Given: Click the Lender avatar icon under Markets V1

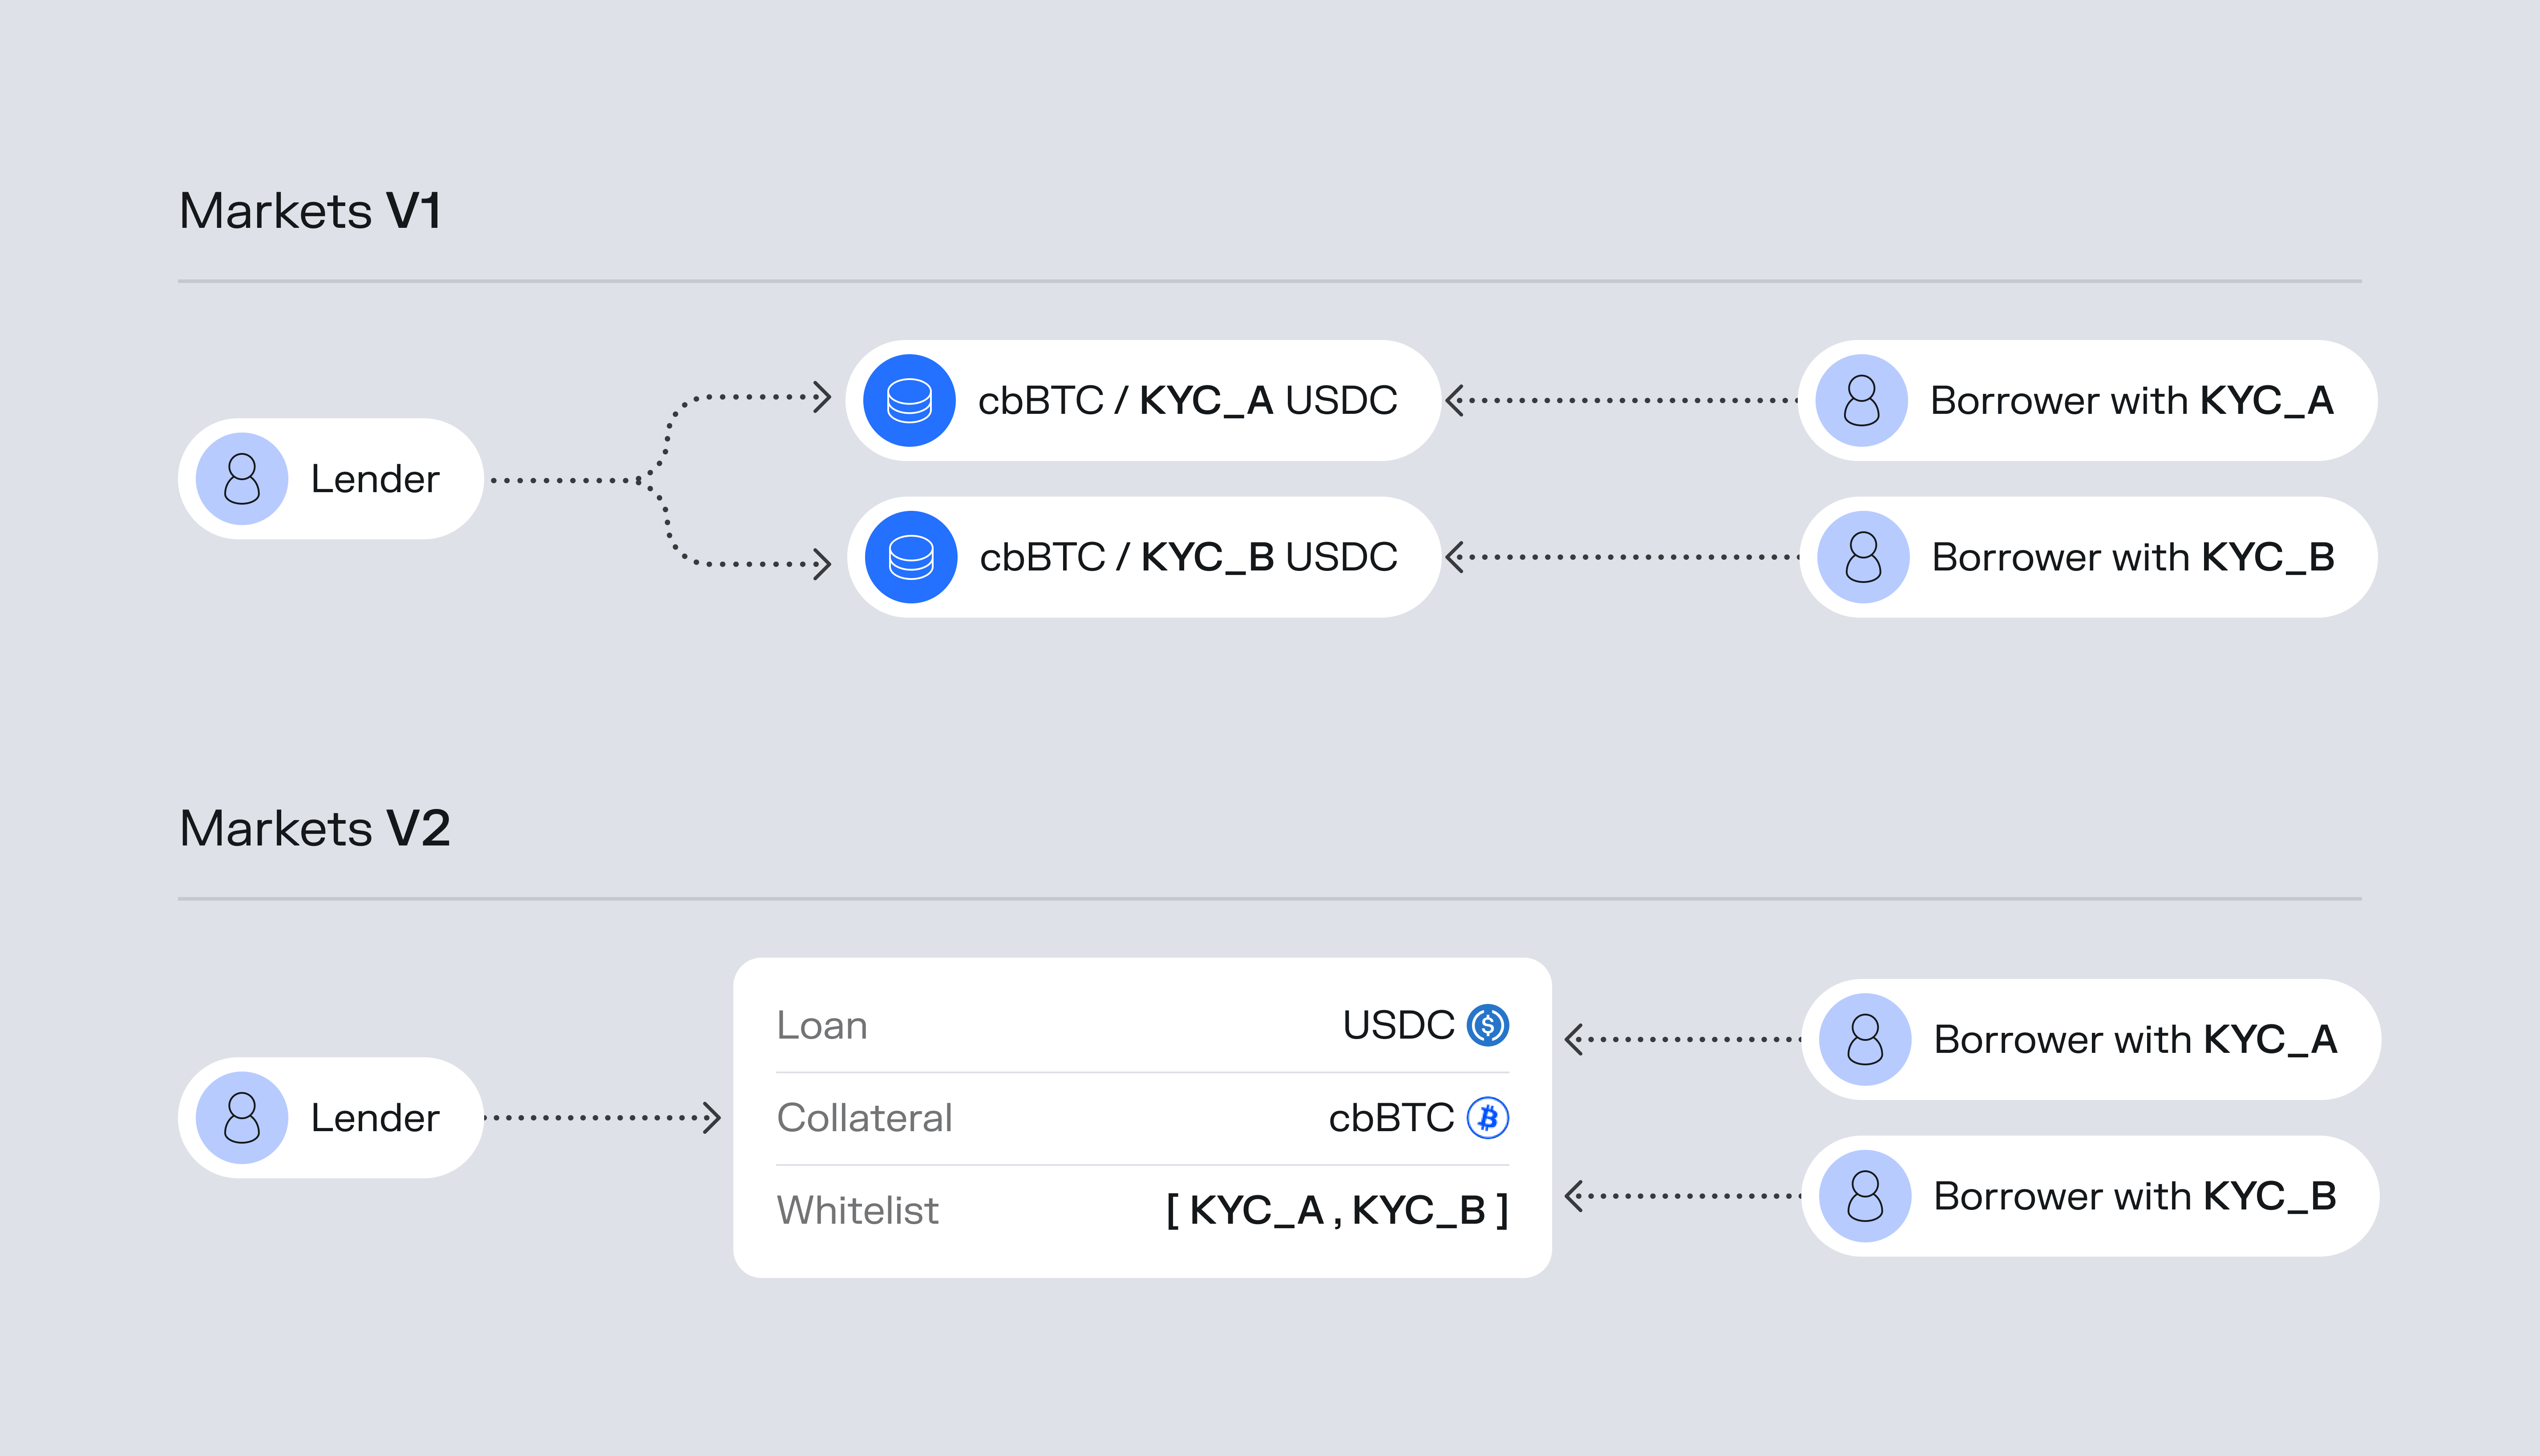Looking at the screenshot, I should tap(242, 479).
